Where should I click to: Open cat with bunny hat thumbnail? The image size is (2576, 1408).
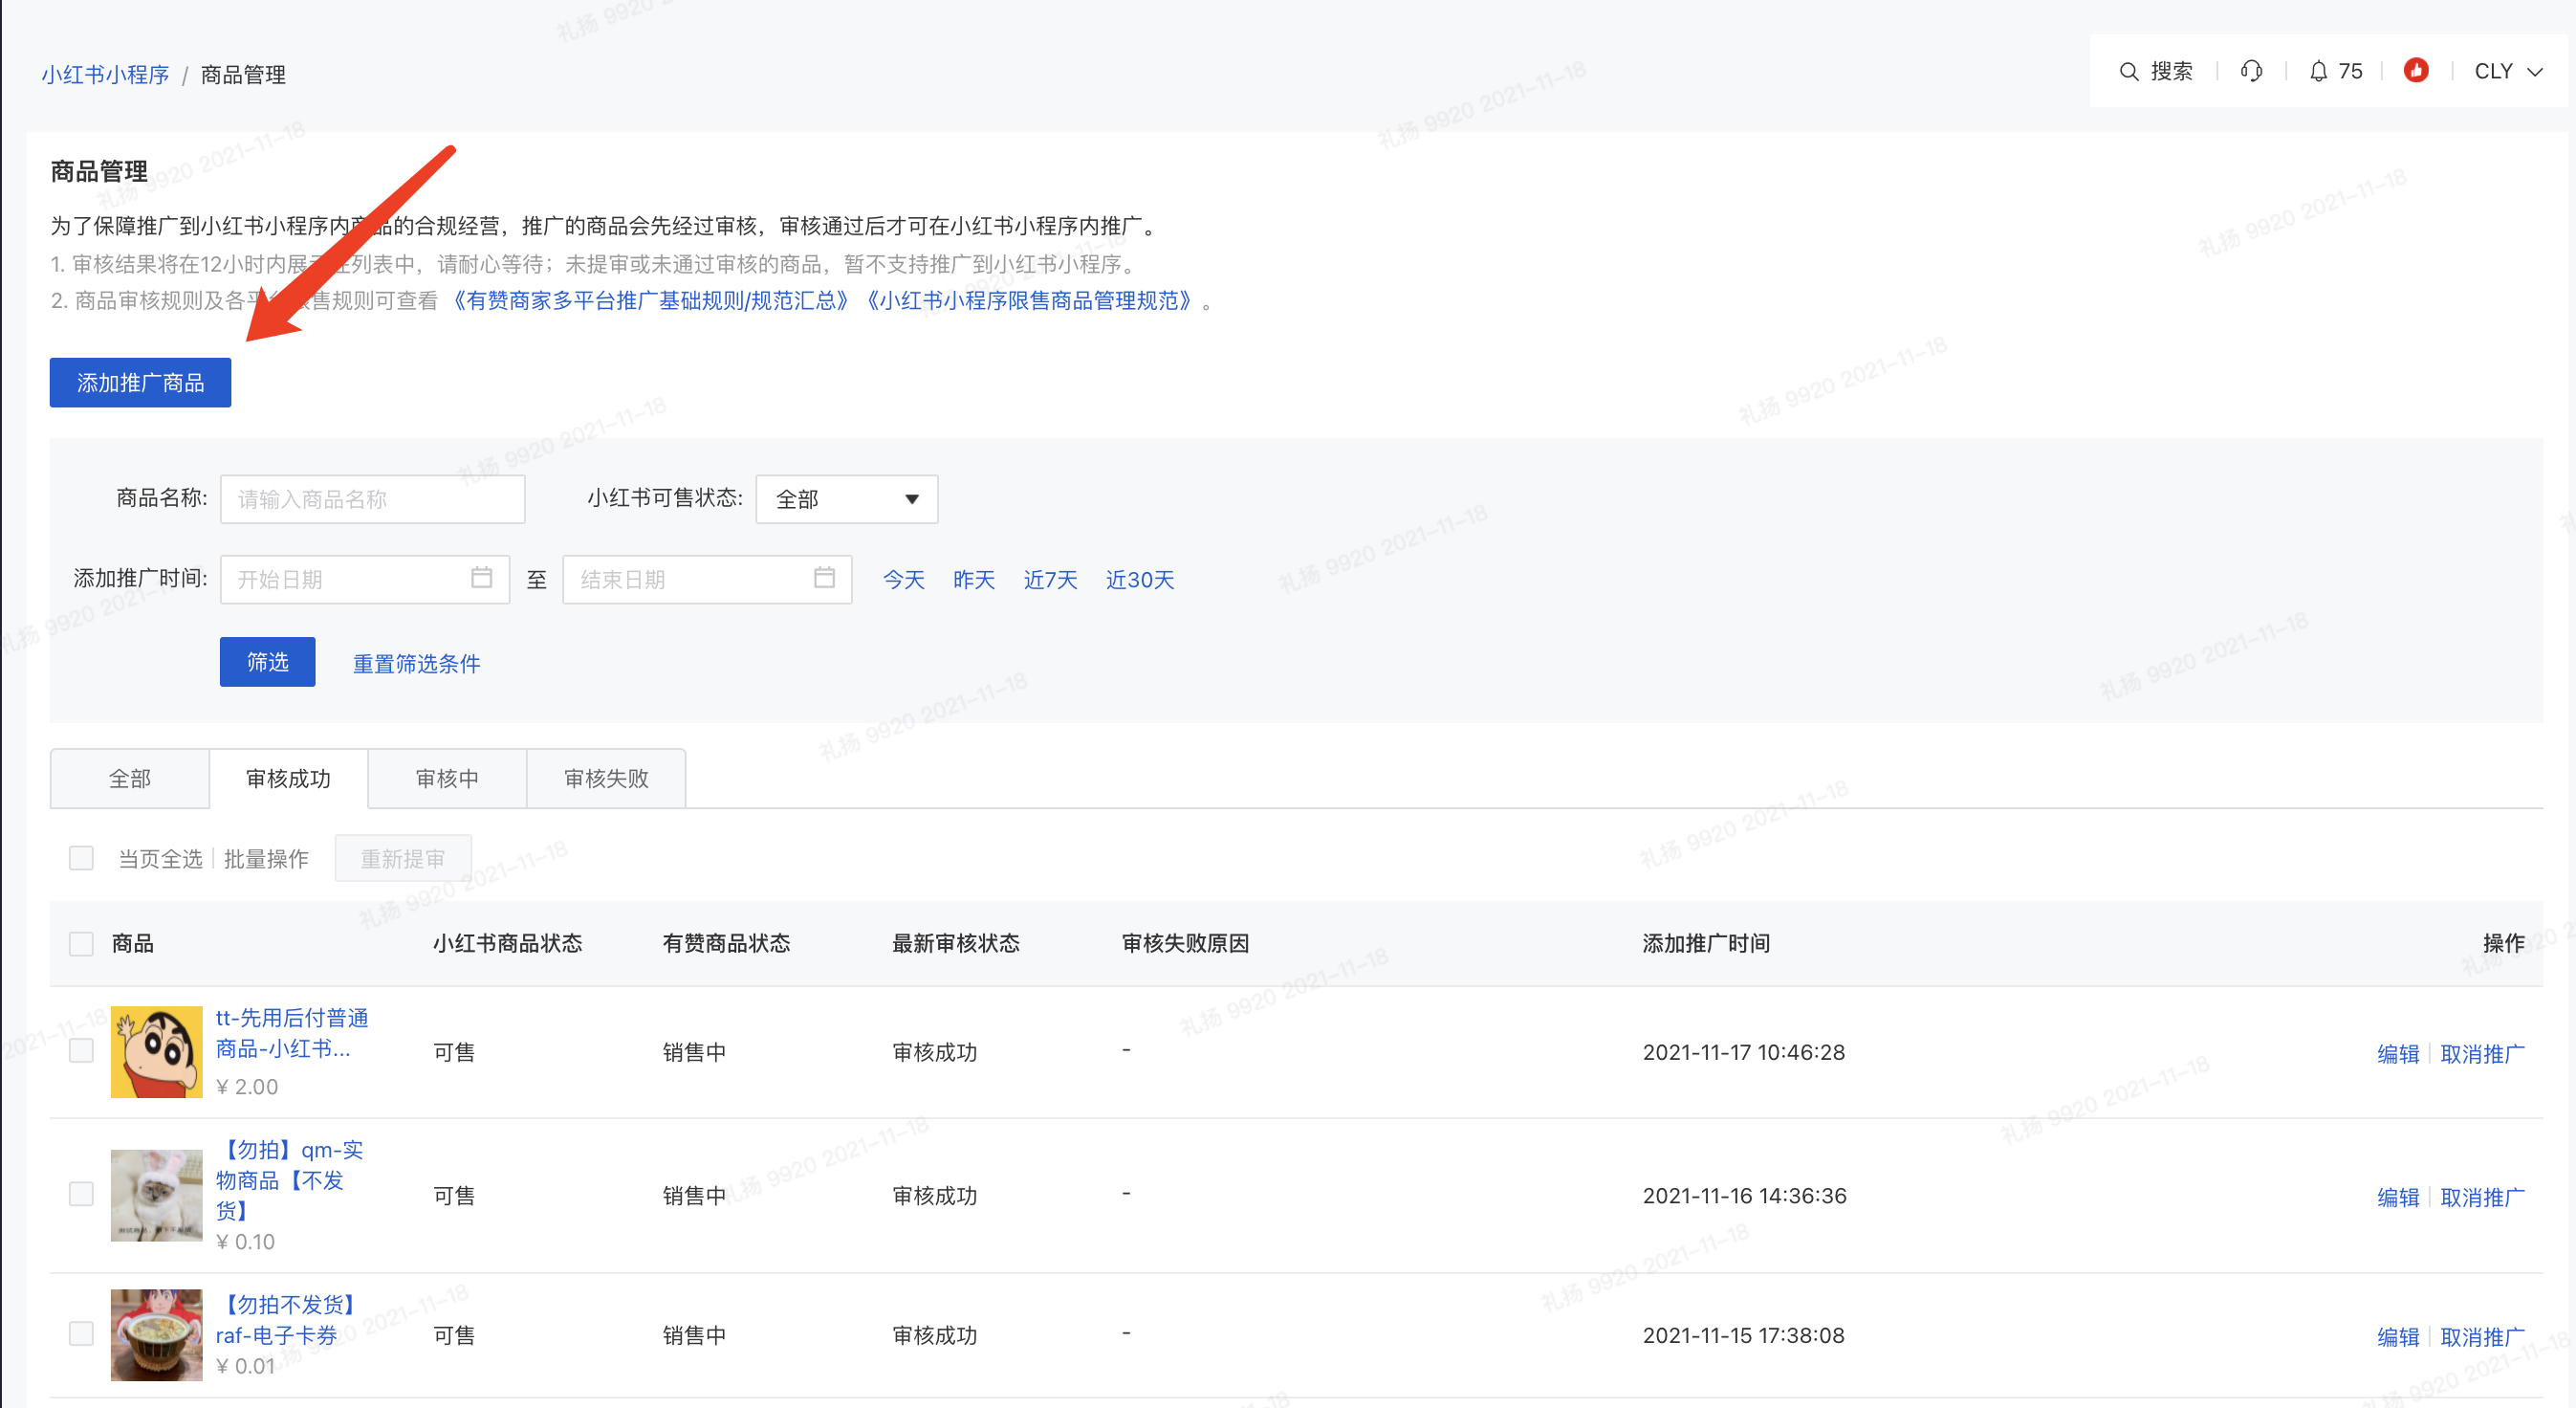(x=156, y=1195)
